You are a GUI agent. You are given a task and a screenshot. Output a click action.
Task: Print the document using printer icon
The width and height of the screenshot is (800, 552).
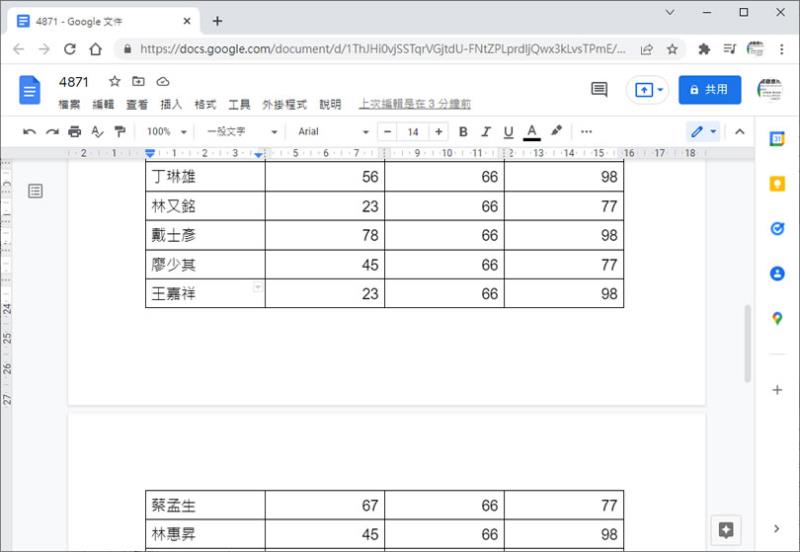[74, 132]
